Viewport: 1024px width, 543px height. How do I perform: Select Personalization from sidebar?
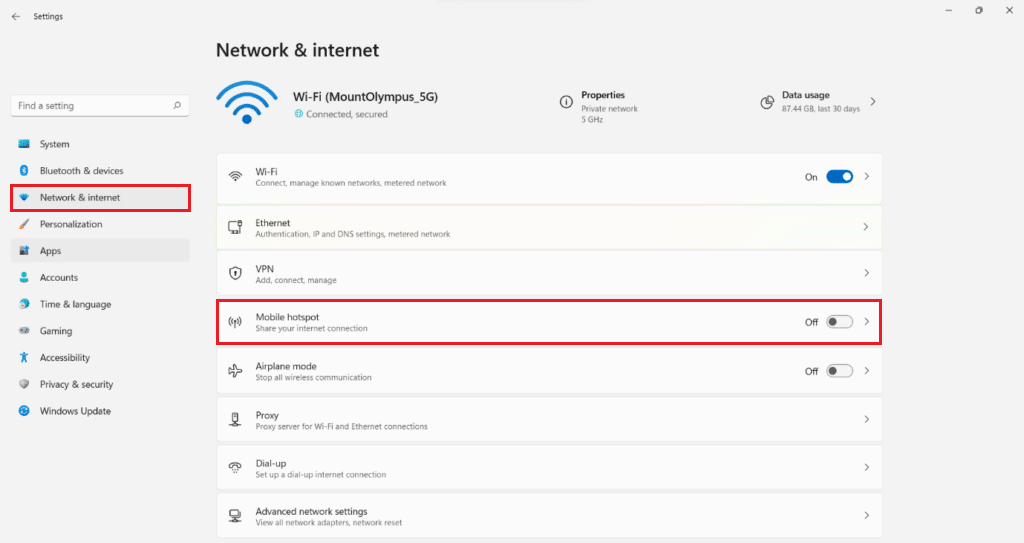pos(71,224)
